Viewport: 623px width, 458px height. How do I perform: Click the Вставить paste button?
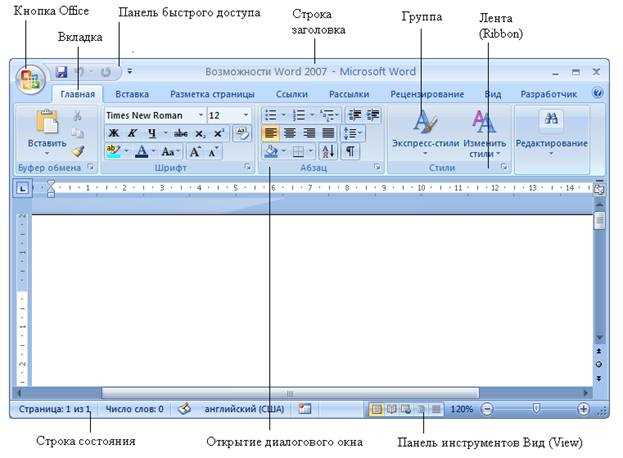(47, 131)
